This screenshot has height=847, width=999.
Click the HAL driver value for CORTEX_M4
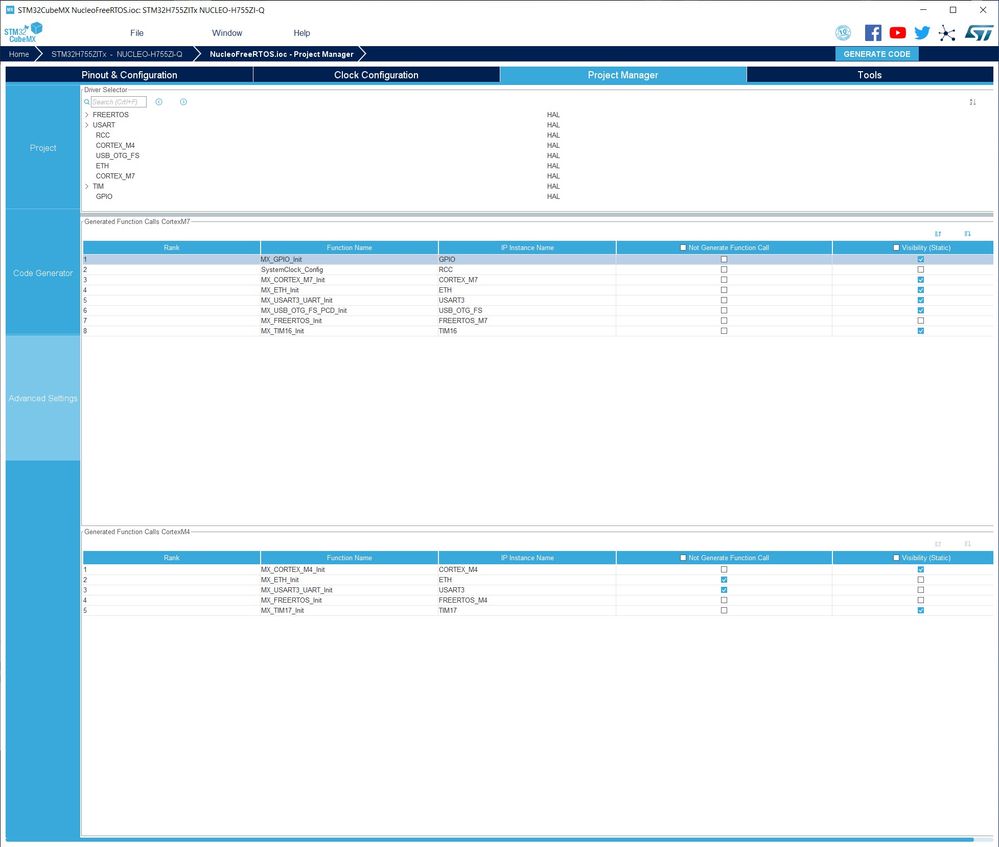[553, 145]
